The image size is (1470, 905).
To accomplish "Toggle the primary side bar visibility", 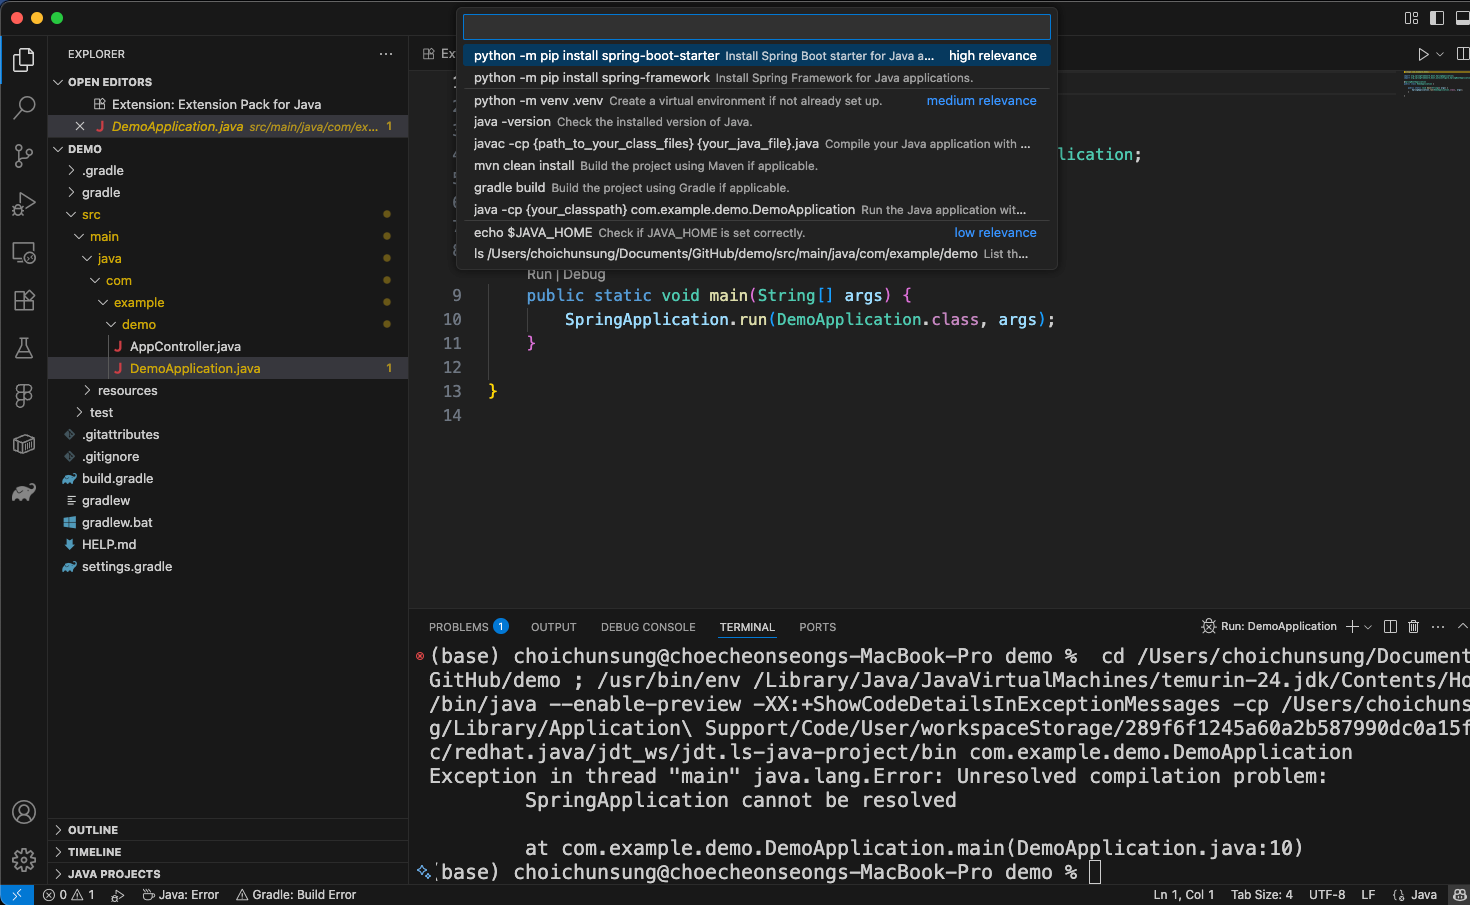I will click(x=1437, y=18).
